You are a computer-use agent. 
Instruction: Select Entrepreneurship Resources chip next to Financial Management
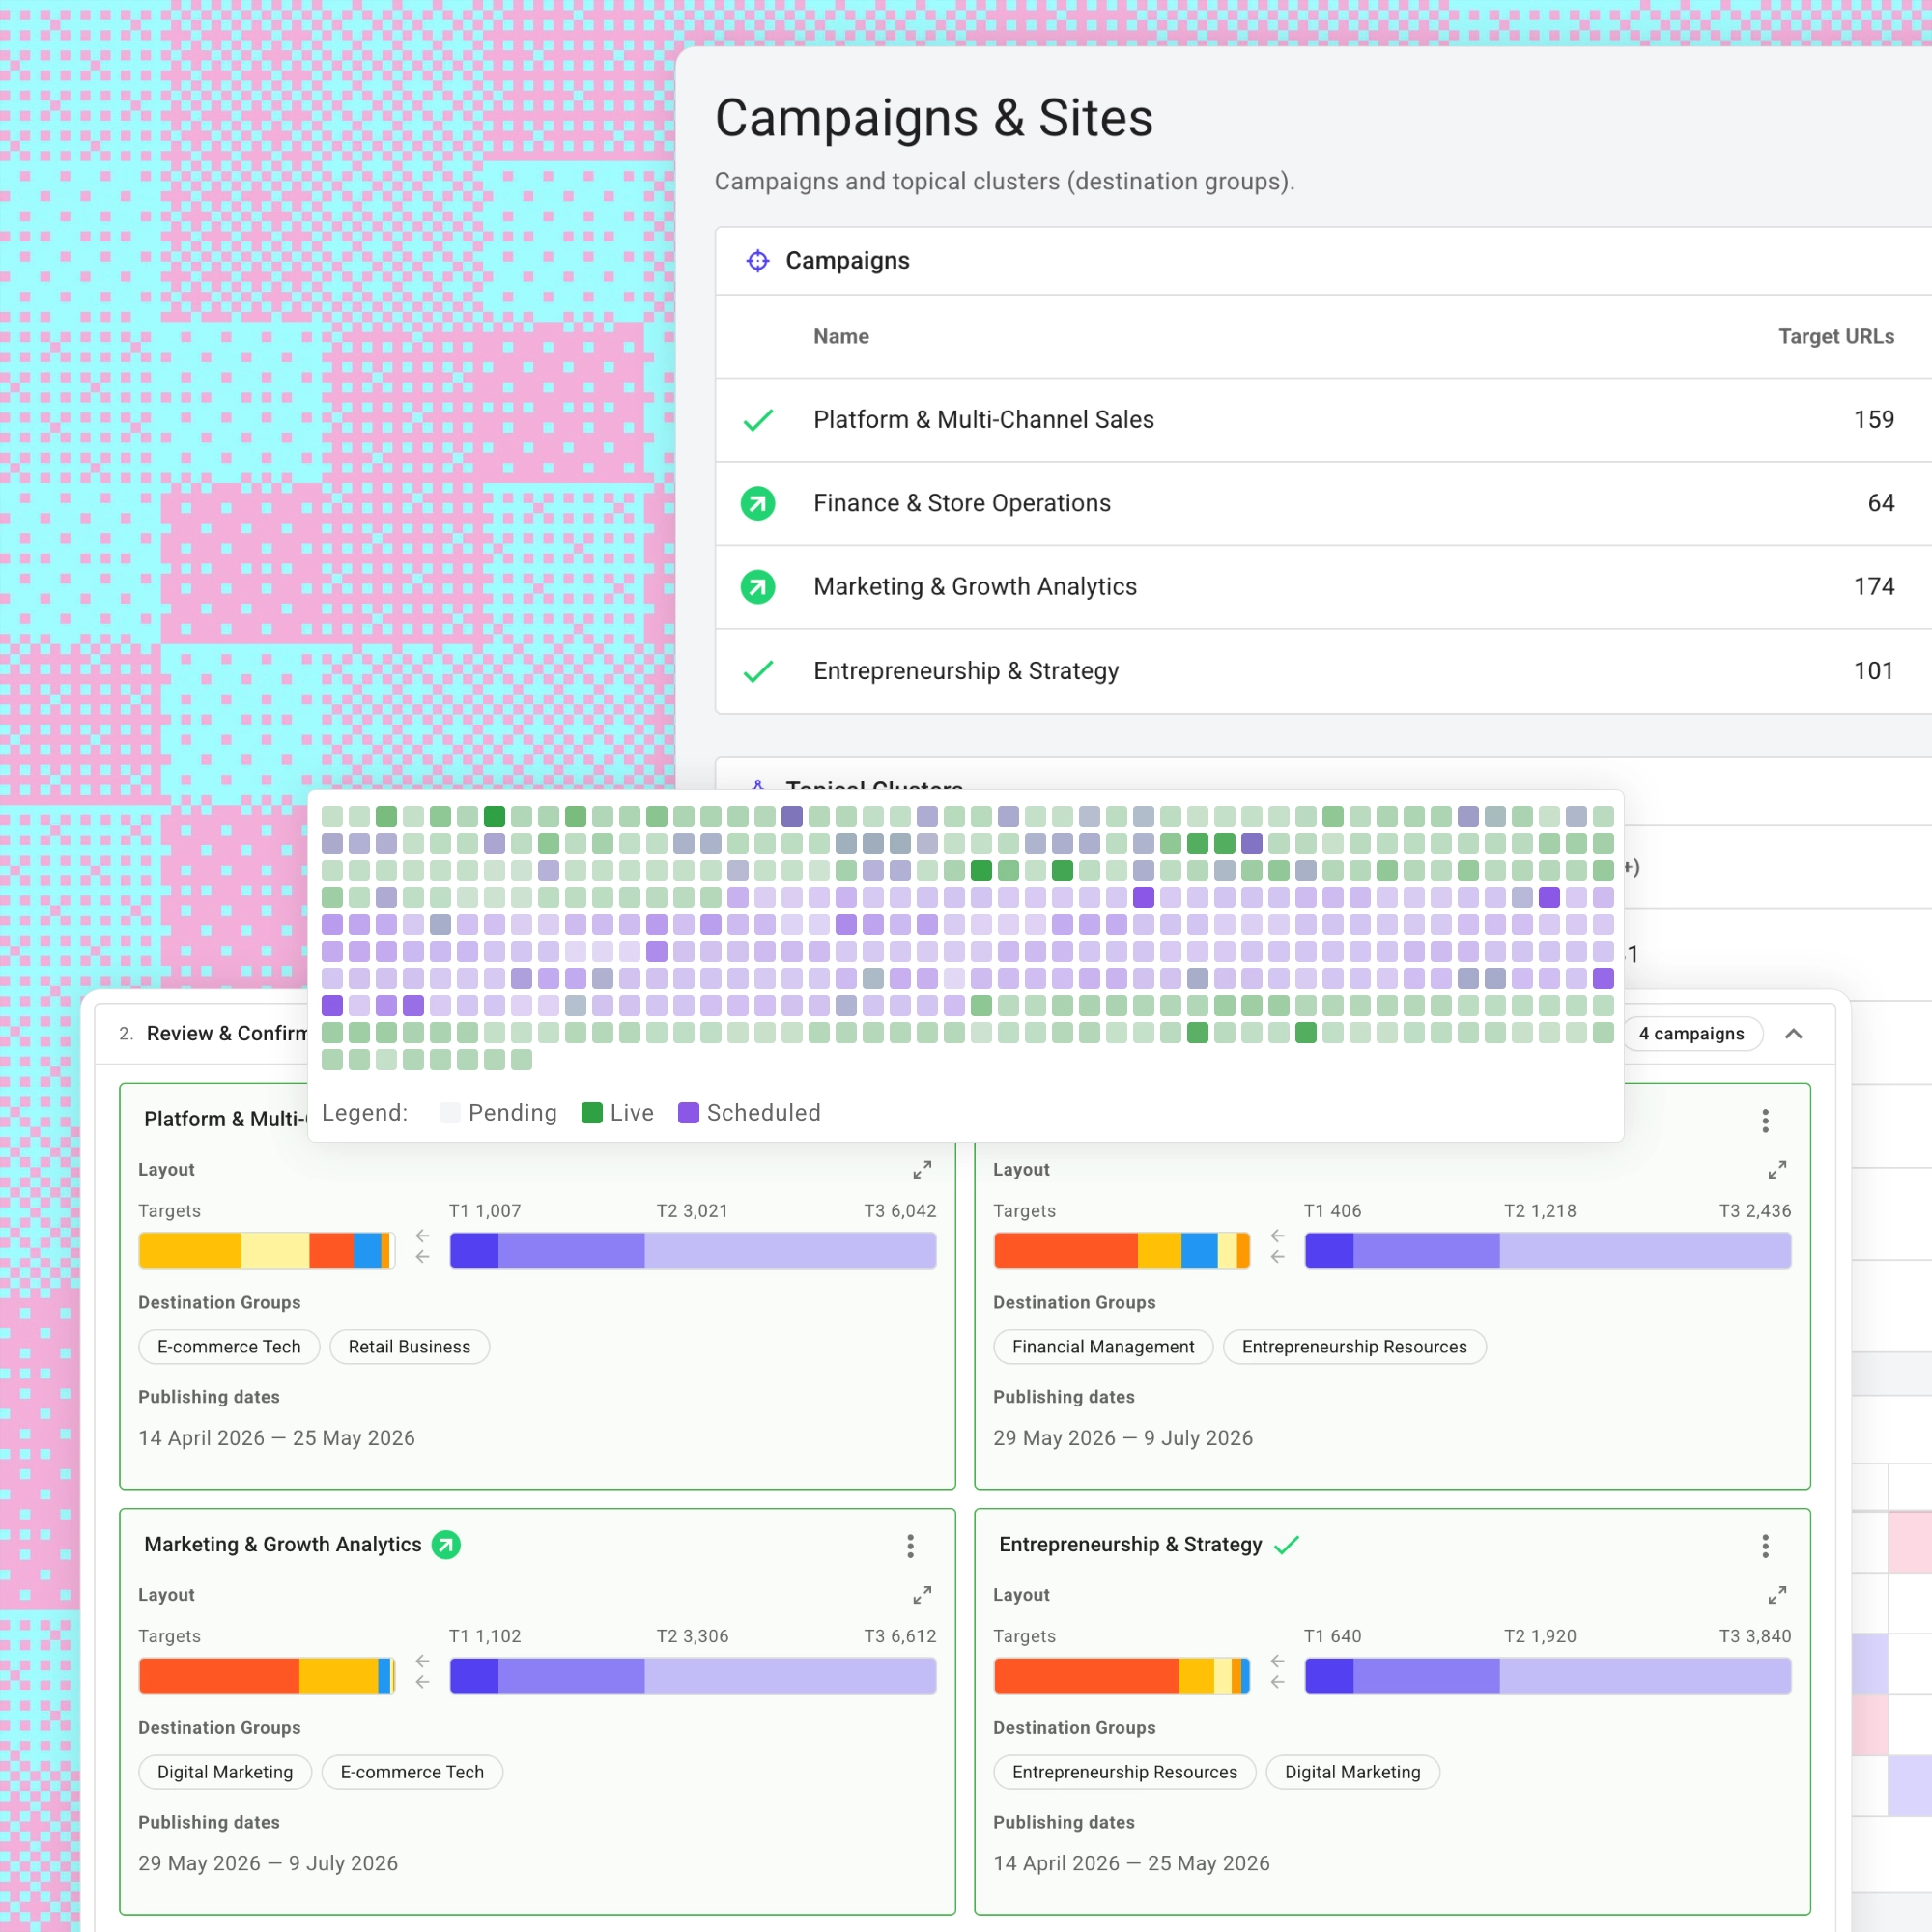point(1354,1347)
